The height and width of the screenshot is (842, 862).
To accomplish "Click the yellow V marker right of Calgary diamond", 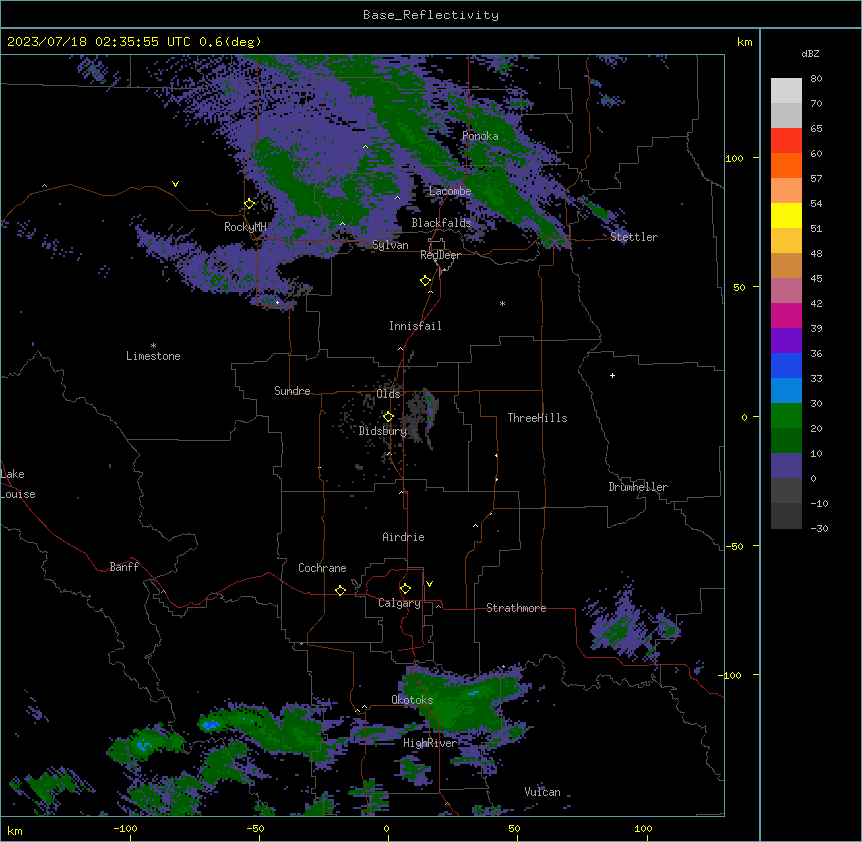I will click(x=429, y=584).
